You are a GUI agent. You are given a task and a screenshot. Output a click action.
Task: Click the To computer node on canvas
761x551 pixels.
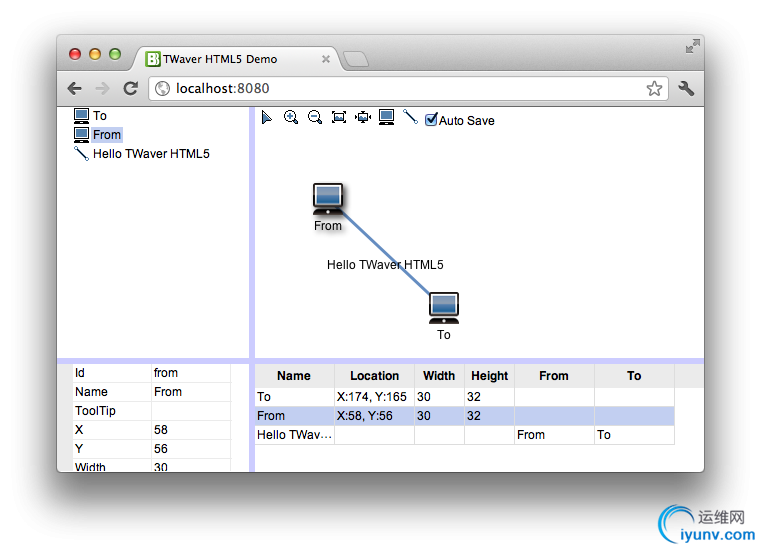pyautogui.click(x=444, y=308)
